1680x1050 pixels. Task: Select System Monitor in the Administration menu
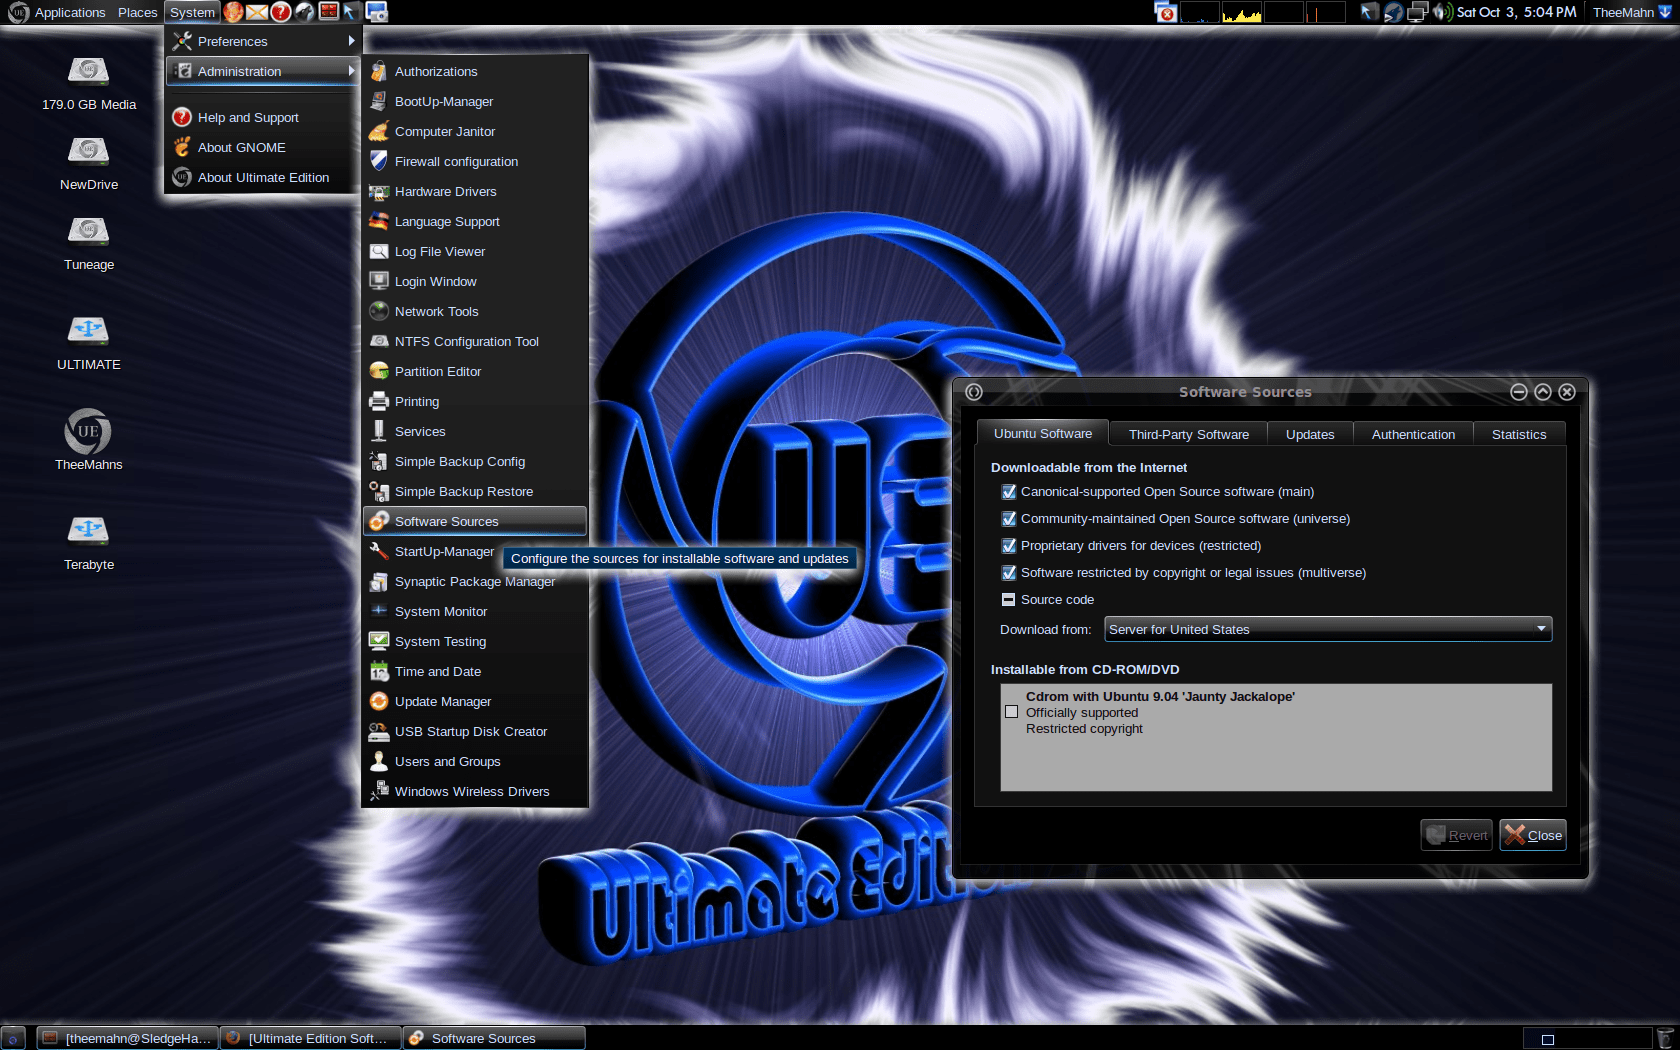click(x=475, y=611)
